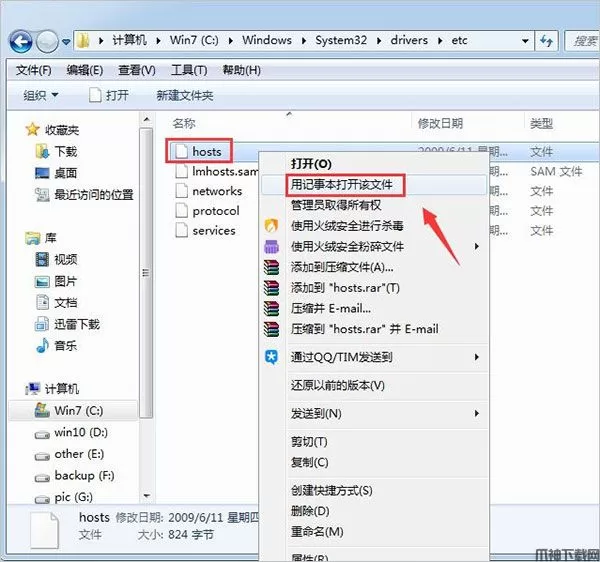Image resolution: width=600 pixels, height=562 pixels.
Task: Click the refresh button beside the address bar
Action: [x=547, y=41]
